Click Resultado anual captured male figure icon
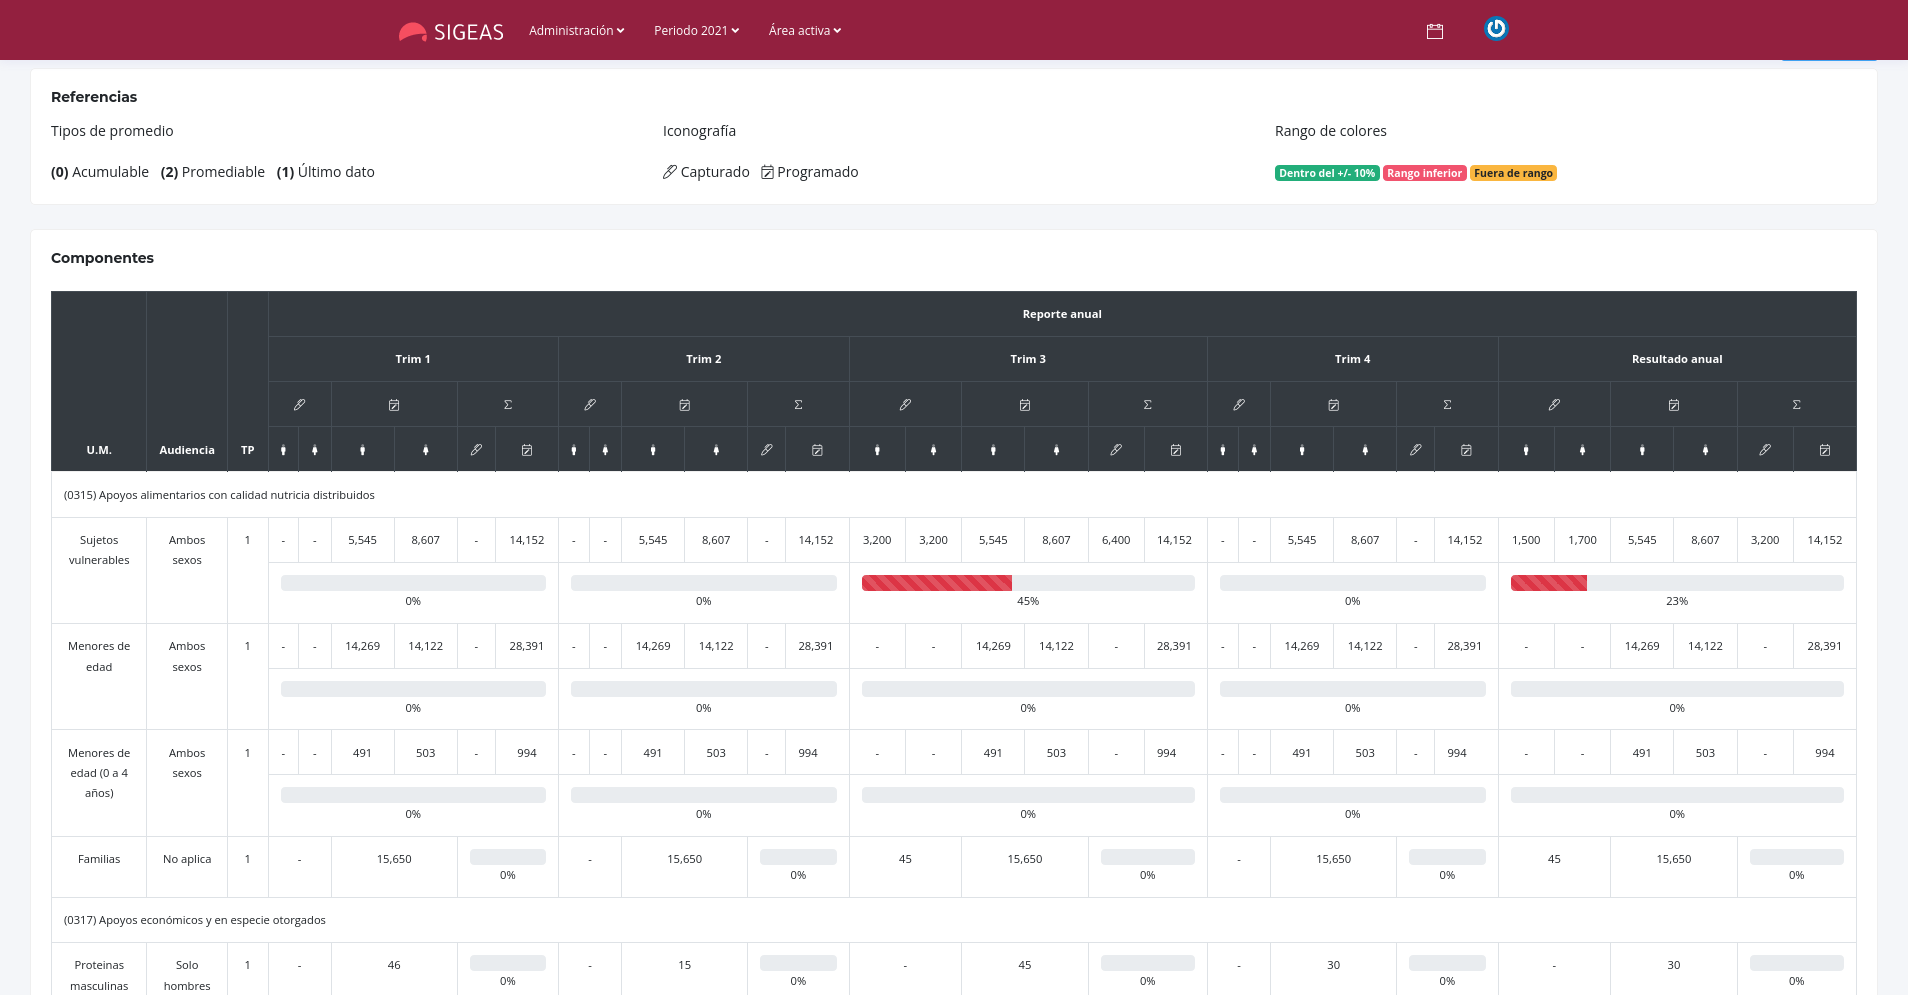The height and width of the screenshot is (995, 1908). (x=1526, y=450)
